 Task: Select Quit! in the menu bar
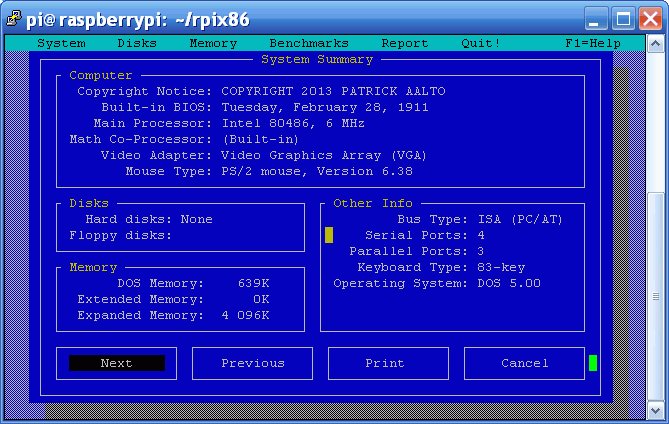481,43
